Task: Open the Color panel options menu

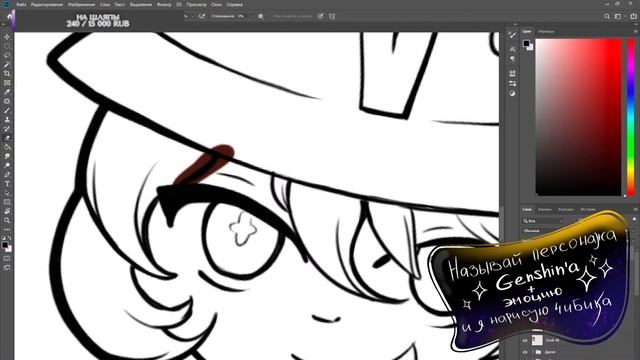Action: pyautogui.click(x=635, y=31)
